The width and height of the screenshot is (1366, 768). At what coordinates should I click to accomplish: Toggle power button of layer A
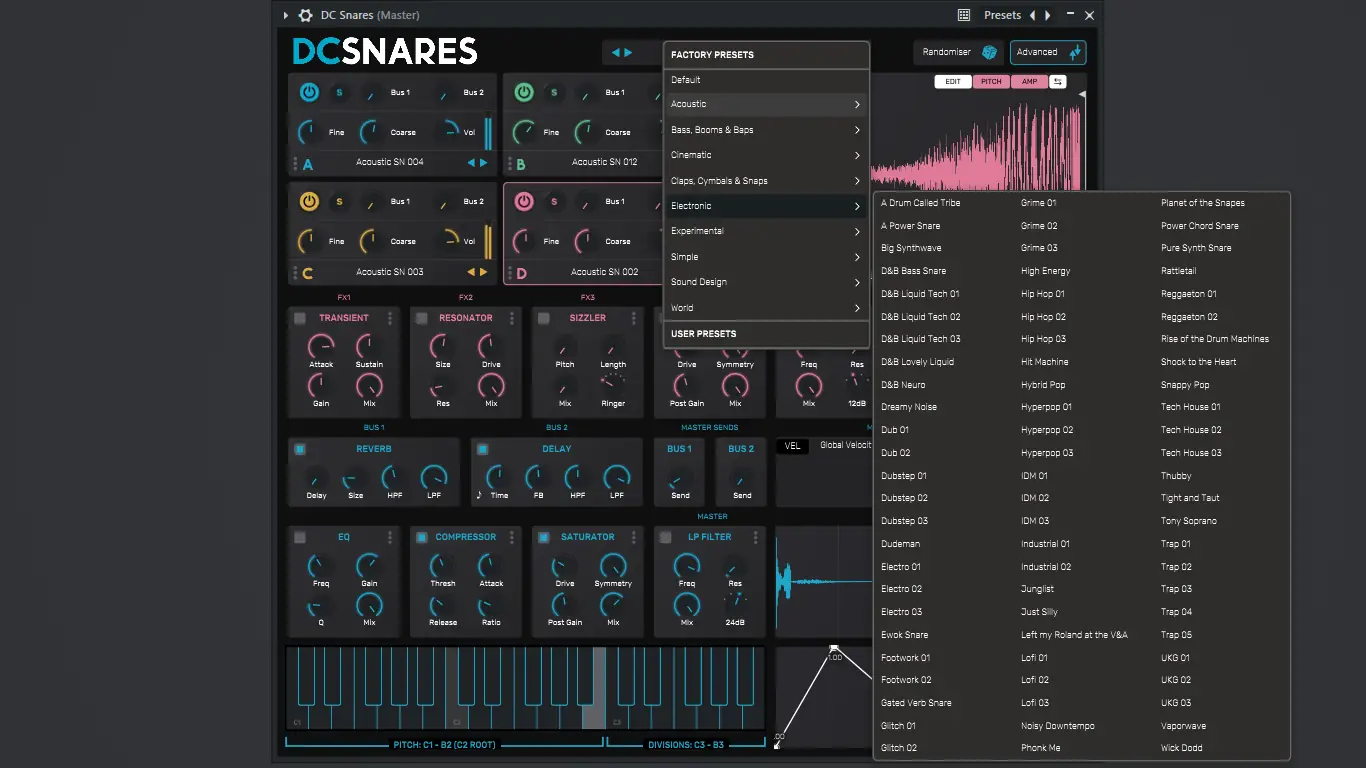click(309, 93)
